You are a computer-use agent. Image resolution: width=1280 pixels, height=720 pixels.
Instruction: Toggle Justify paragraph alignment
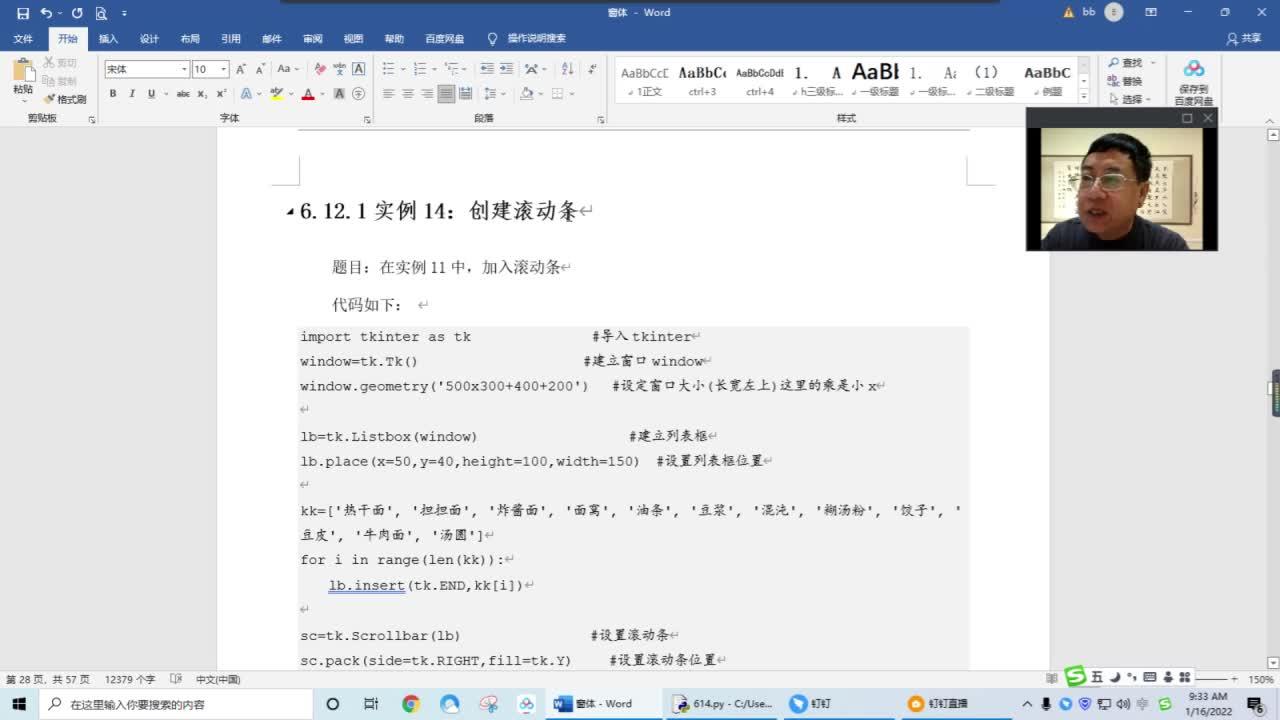click(x=446, y=94)
